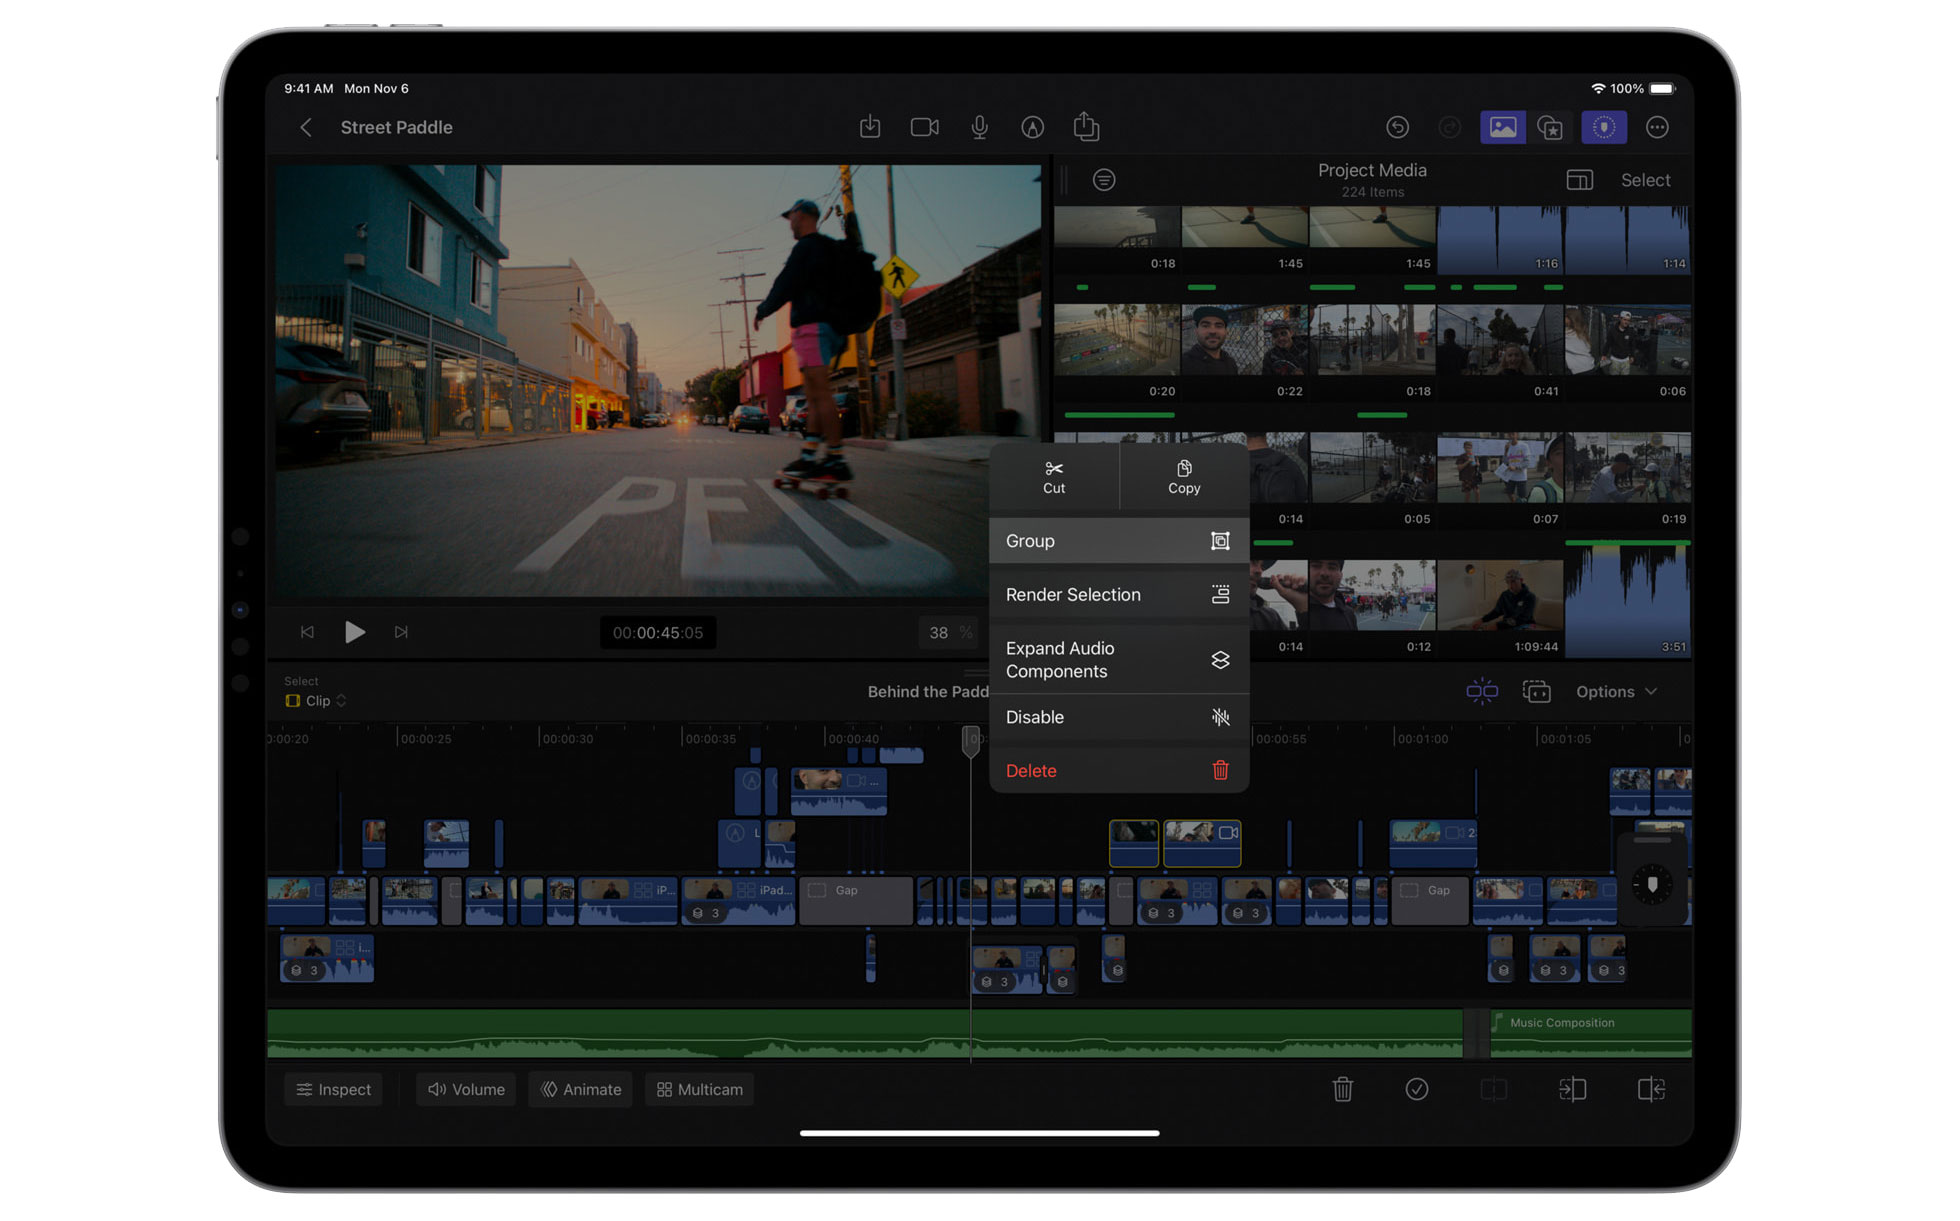This screenshot has width=1960, height=1221.
Task: Play the viewer video
Action: click(354, 632)
